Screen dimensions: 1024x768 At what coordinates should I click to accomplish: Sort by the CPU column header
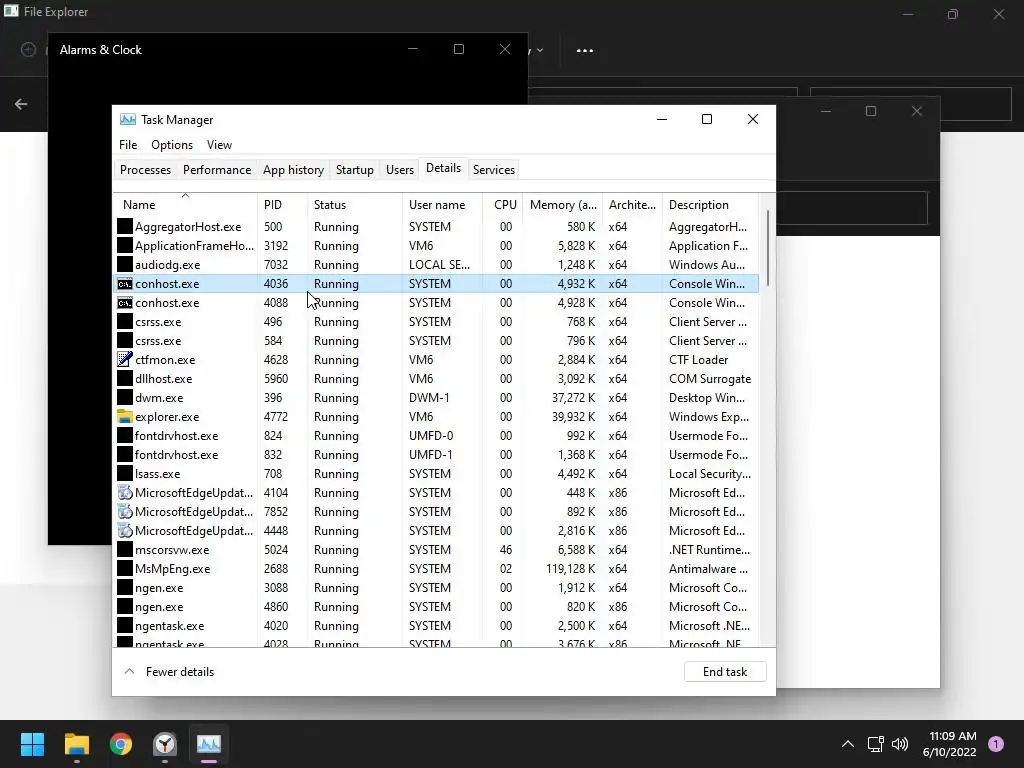pyautogui.click(x=504, y=205)
